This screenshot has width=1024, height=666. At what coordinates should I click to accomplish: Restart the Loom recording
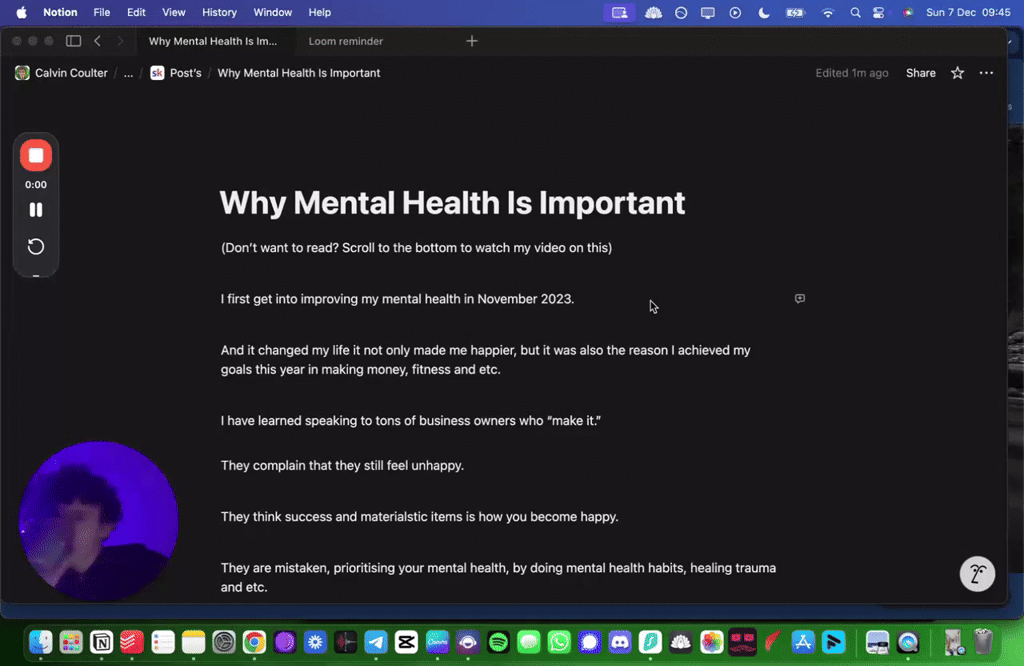pos(36,247)
